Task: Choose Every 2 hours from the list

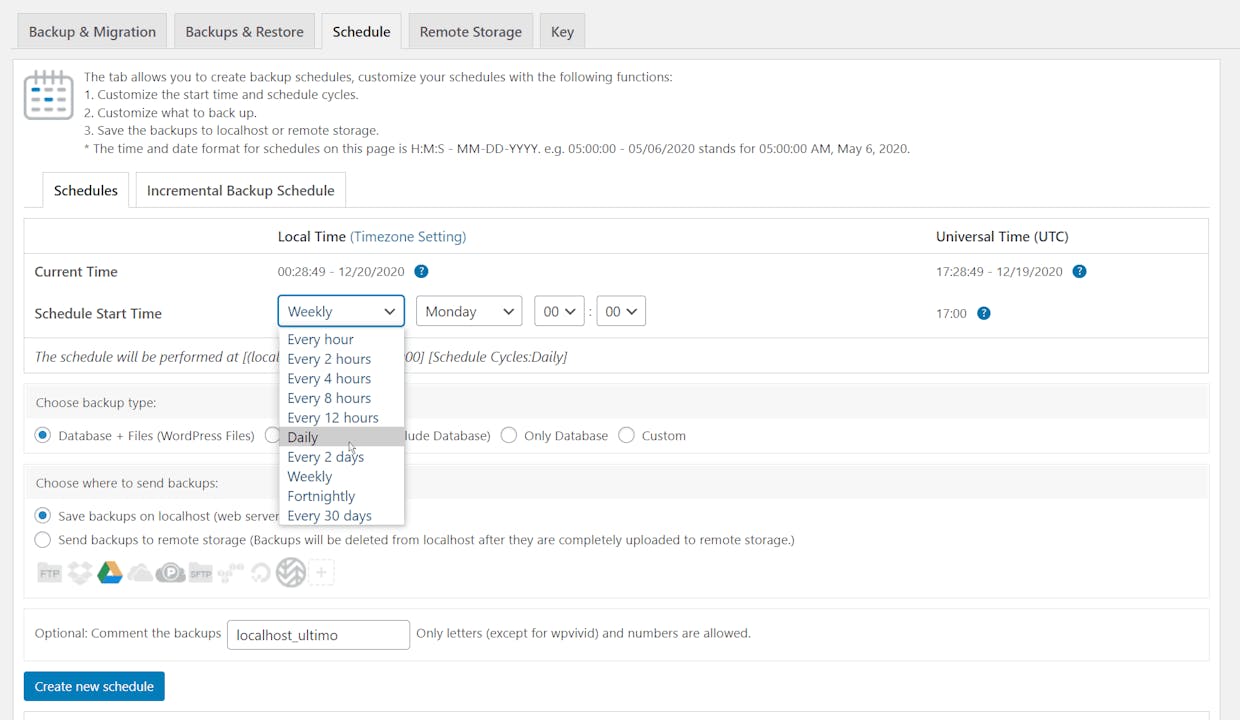Action: point(341,359)
